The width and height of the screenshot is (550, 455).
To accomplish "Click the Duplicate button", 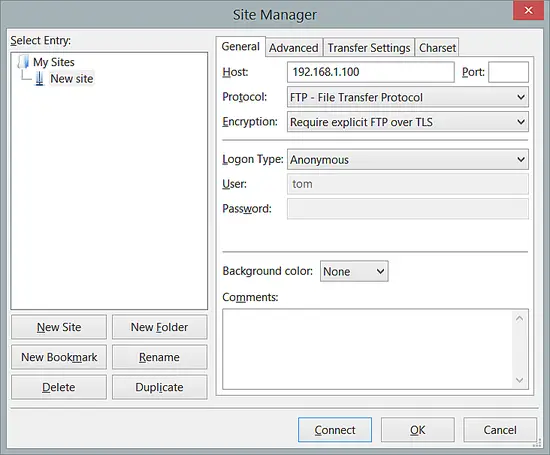I will [160, 387].
